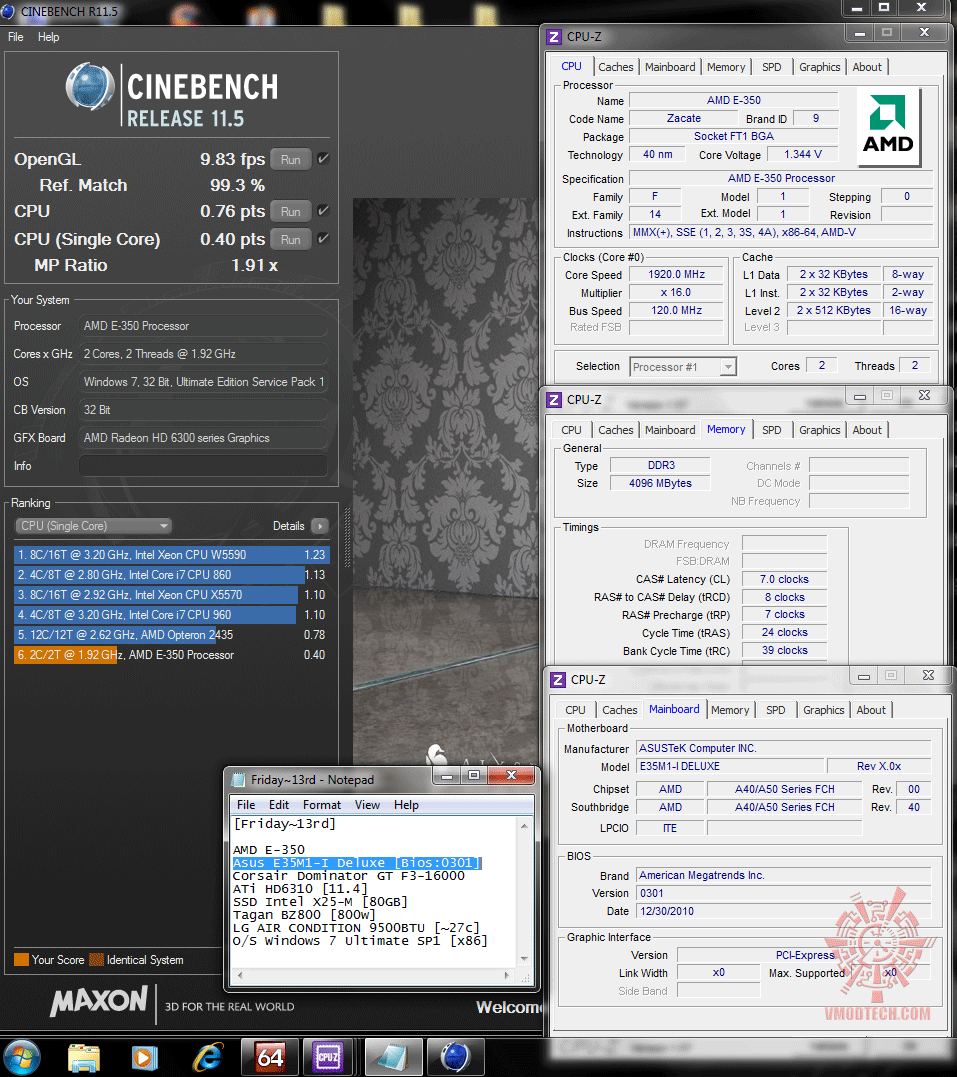Toggle the CPU (Single Core) test checkbox

coord(323,239)
